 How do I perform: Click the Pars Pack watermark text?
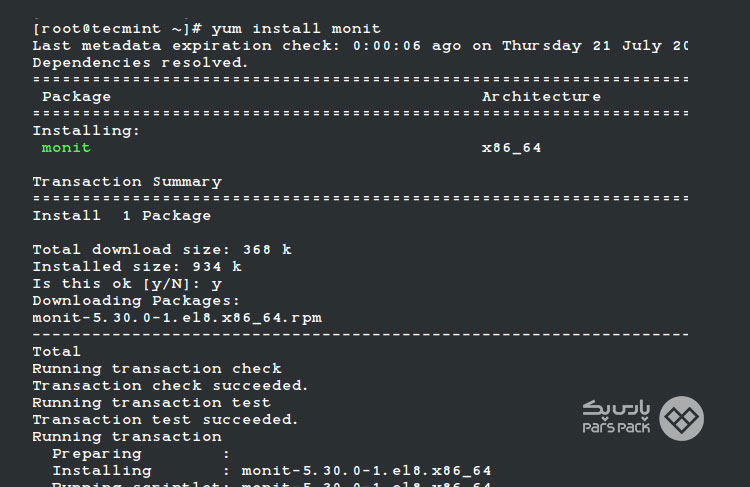tap(616, 417)
